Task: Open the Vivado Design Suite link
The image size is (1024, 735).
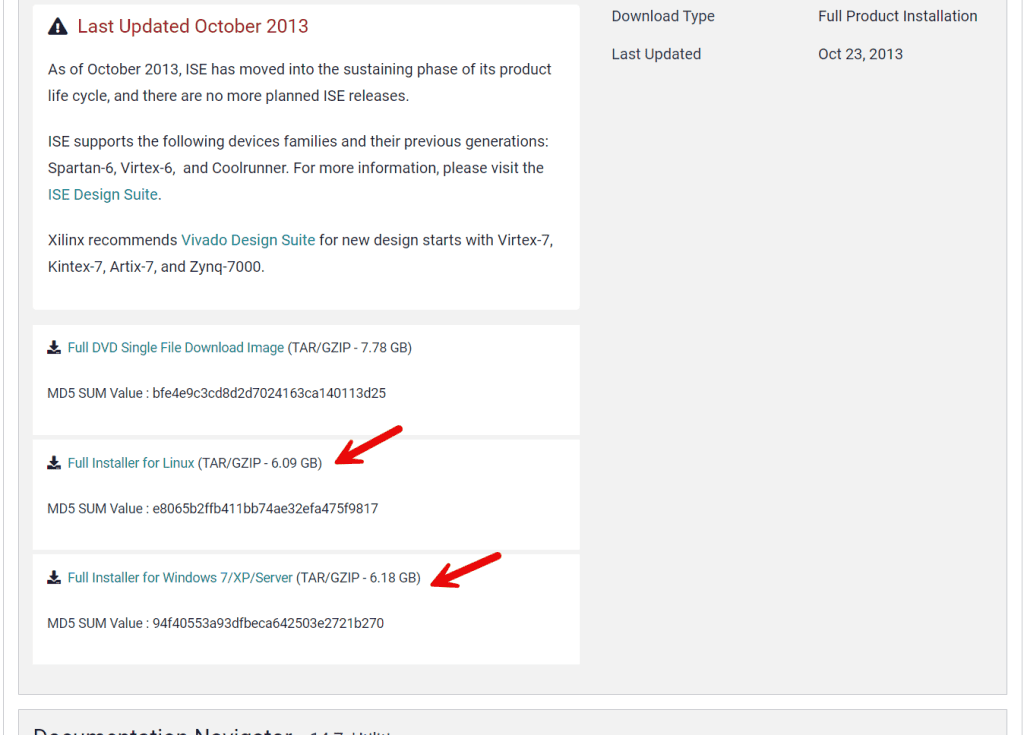Action: (248, 240)
